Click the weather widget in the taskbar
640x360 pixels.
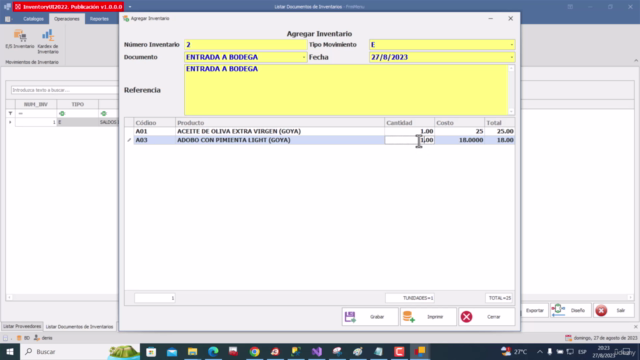coord(514,351)
